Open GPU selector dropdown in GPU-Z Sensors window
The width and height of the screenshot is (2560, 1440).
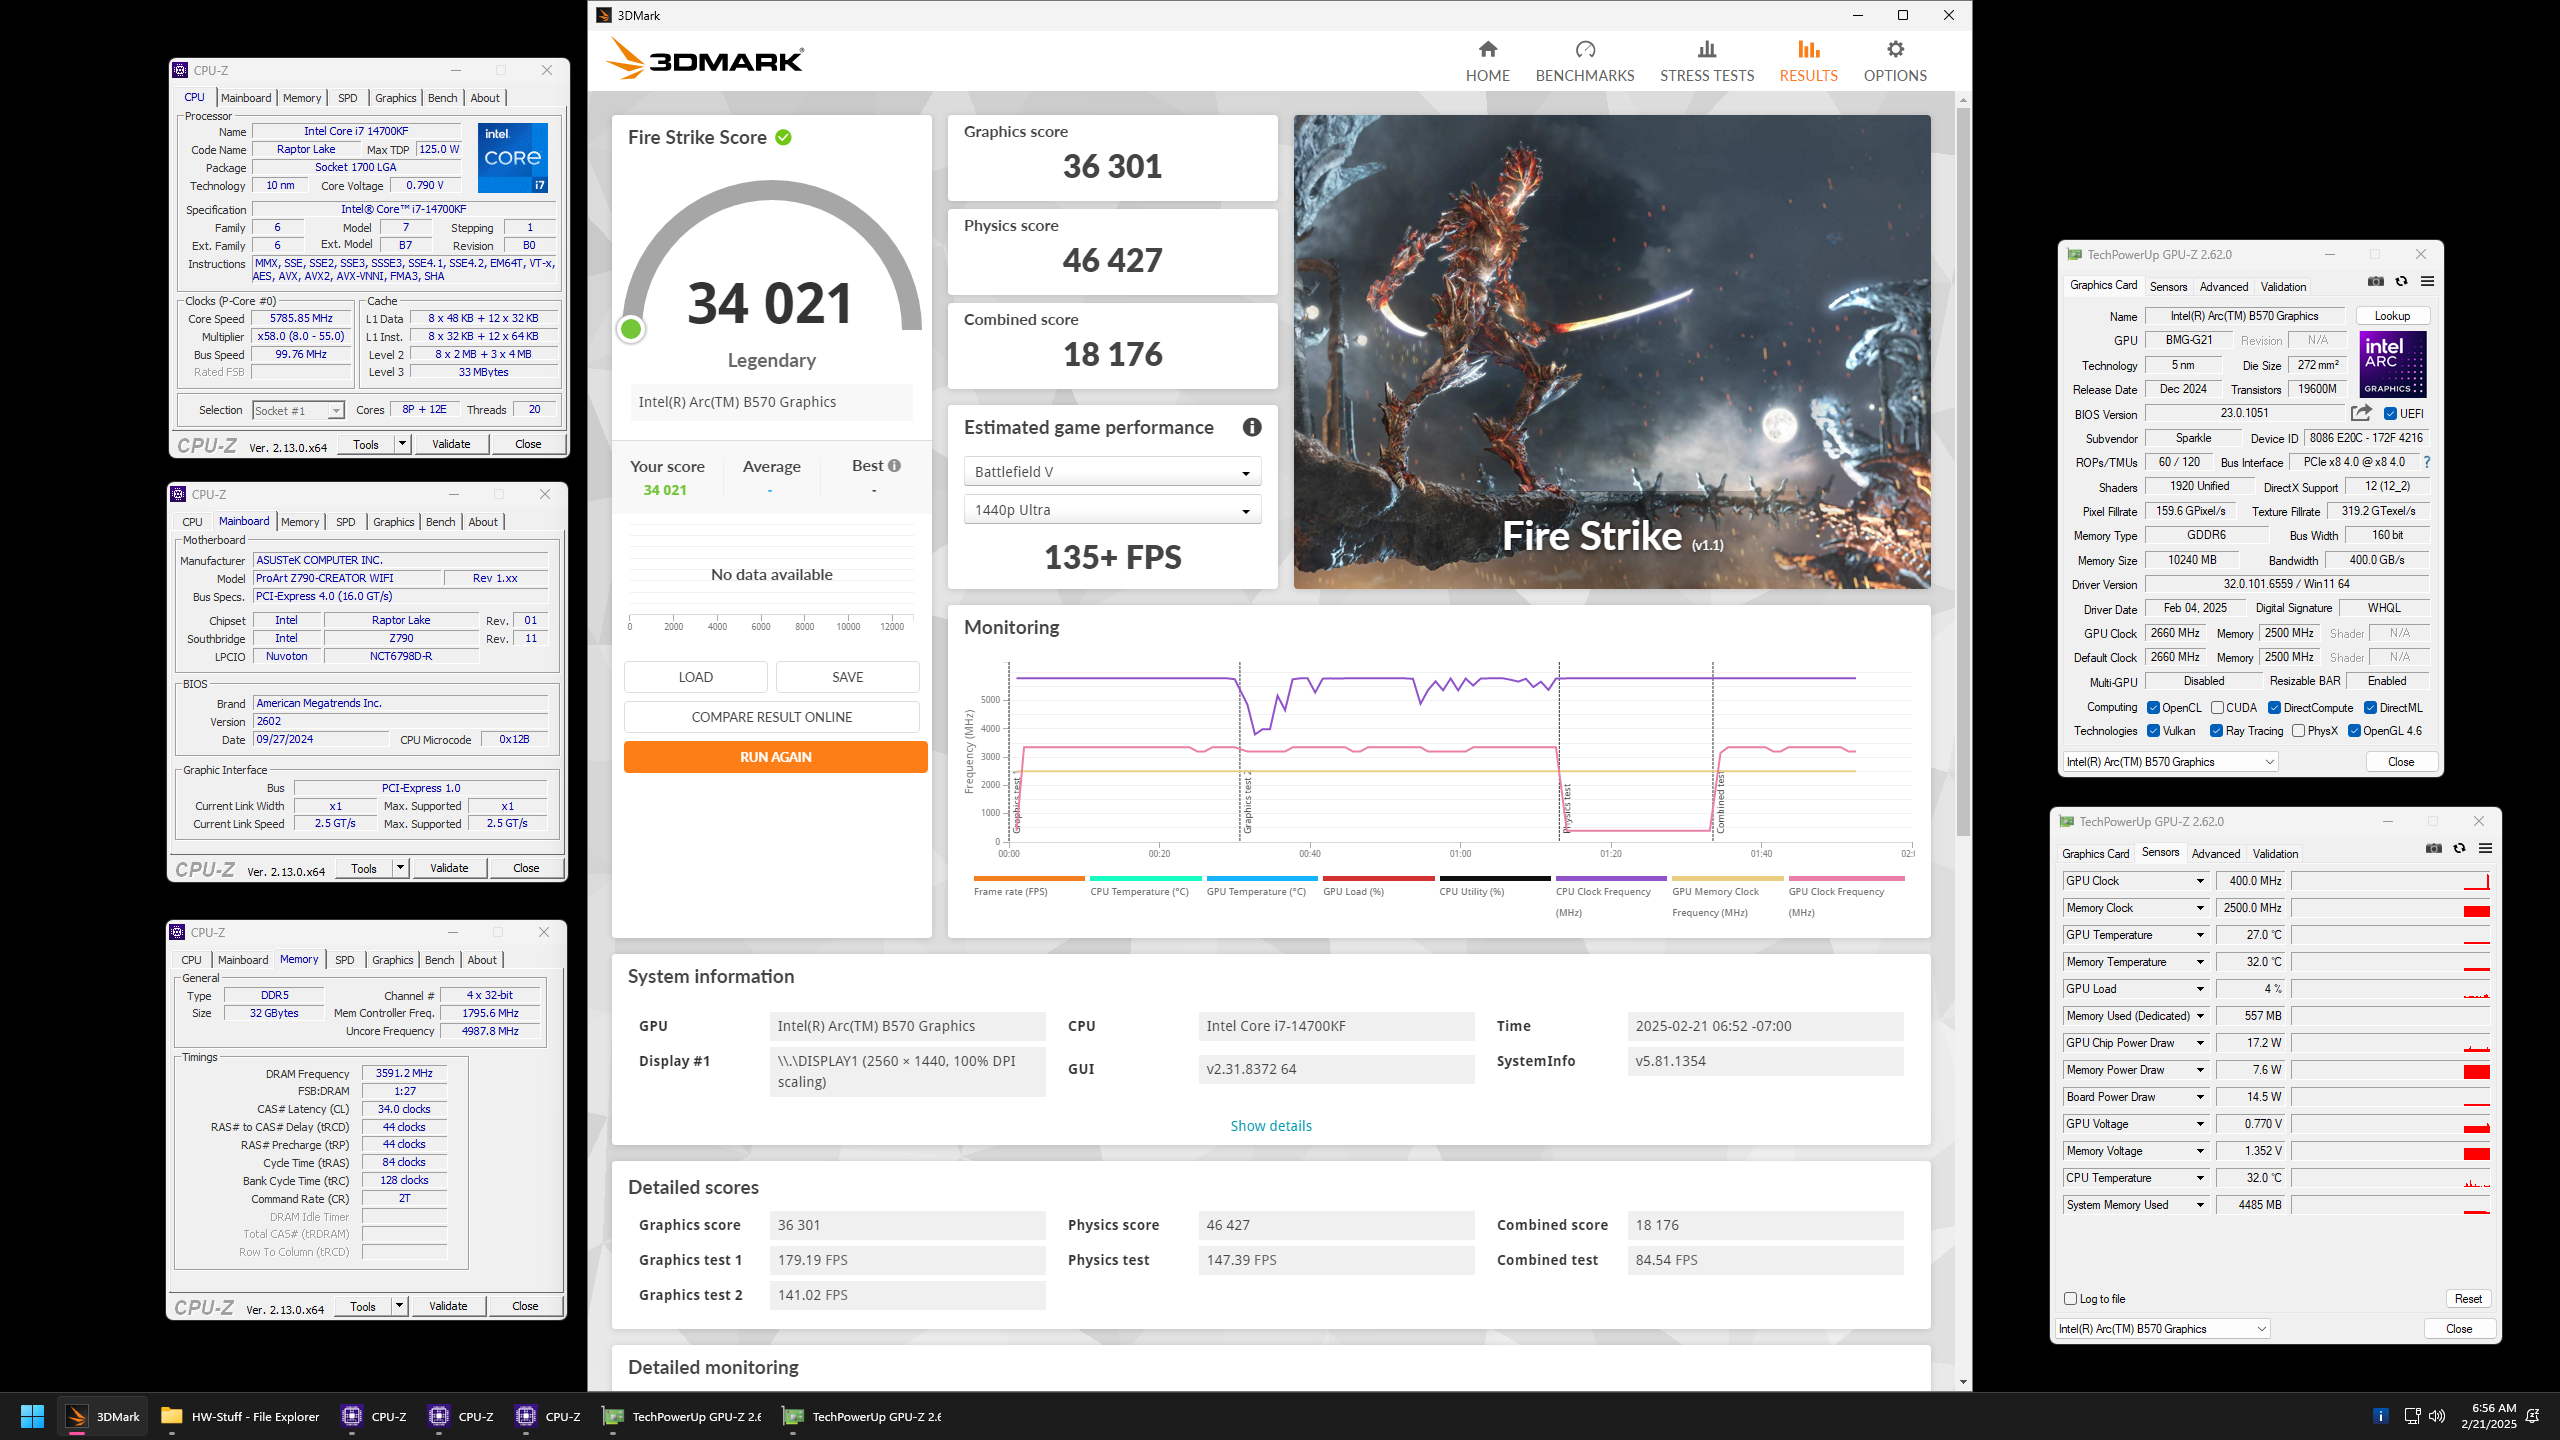(2162, 1329)
